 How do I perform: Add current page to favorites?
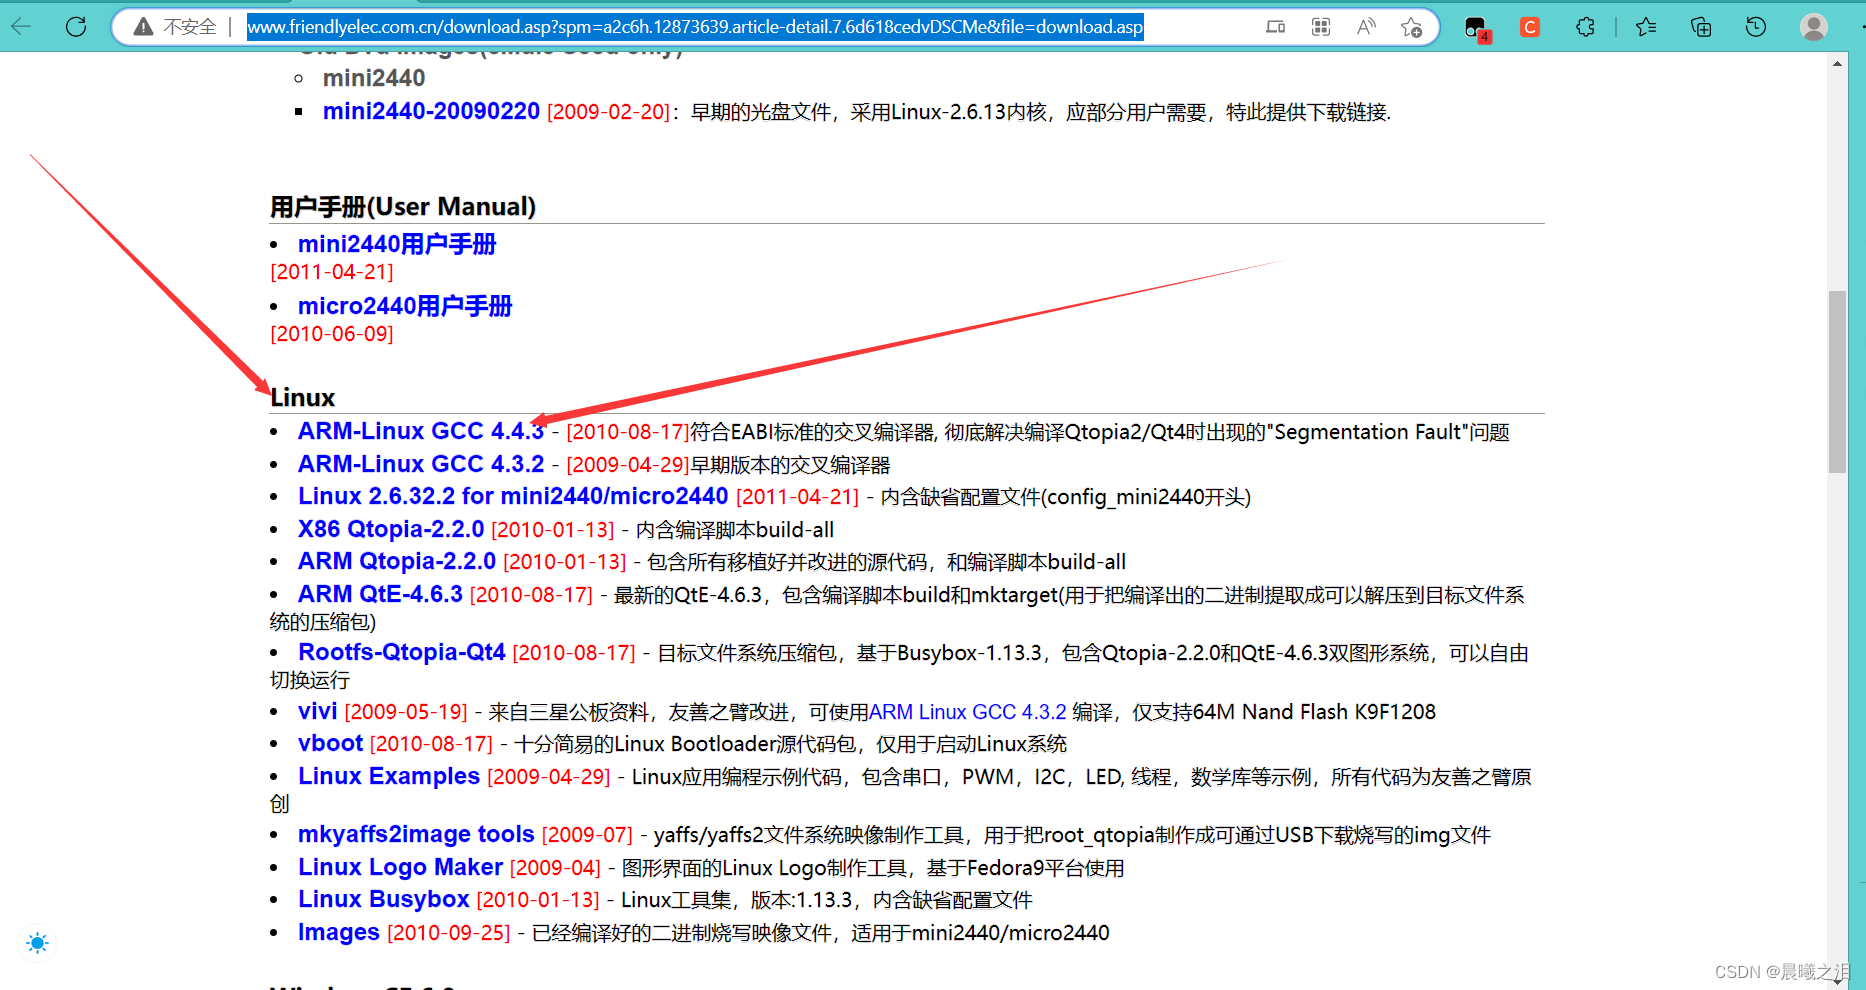1411,27
